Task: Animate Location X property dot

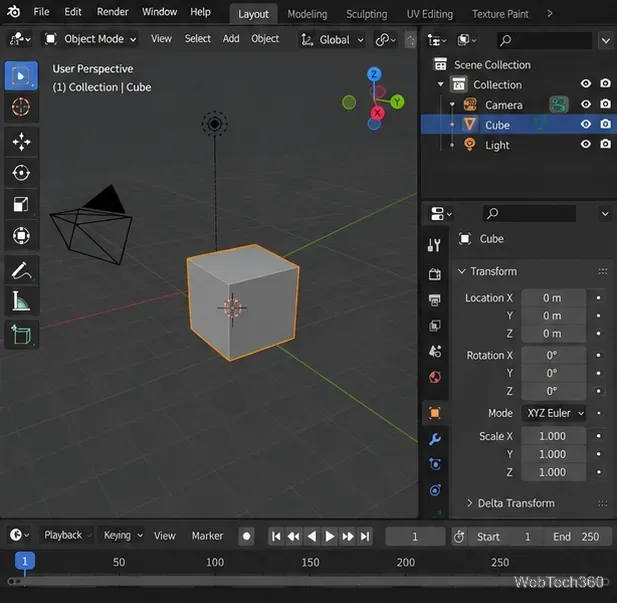Action: [599, 298]
